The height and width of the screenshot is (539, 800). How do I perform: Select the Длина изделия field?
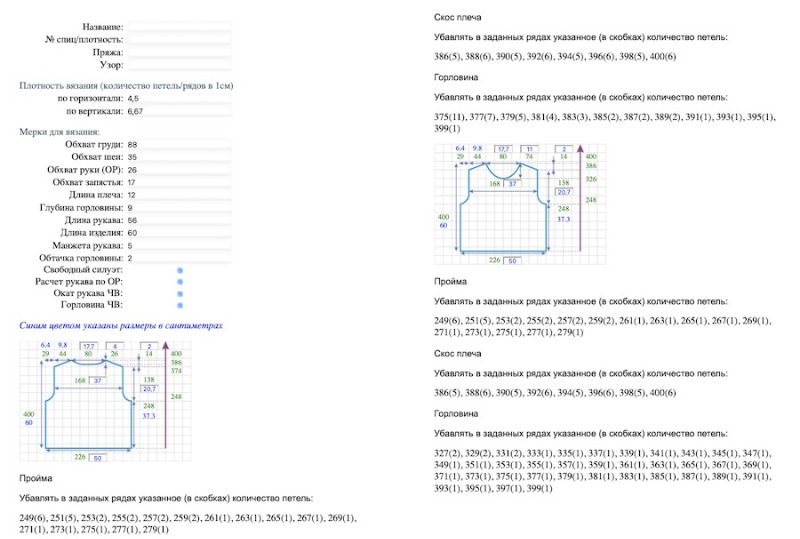pyautogui.click(x=179, y=233)
